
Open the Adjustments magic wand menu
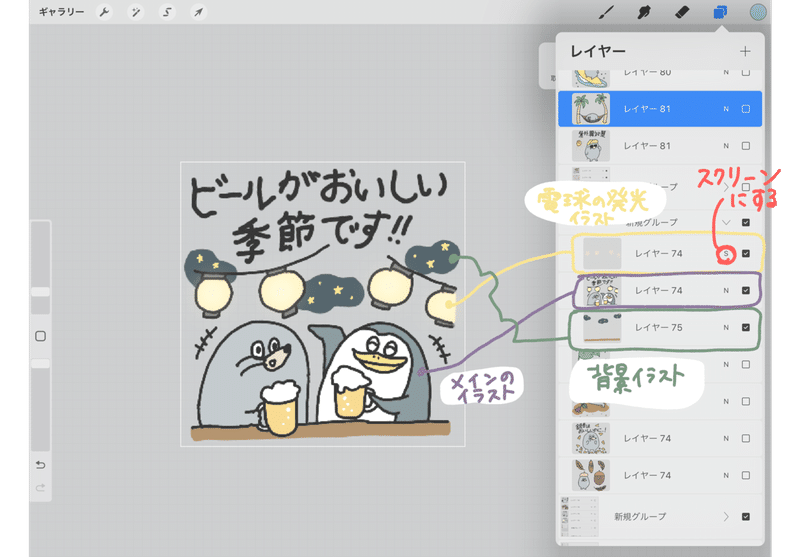pos(136,12)
